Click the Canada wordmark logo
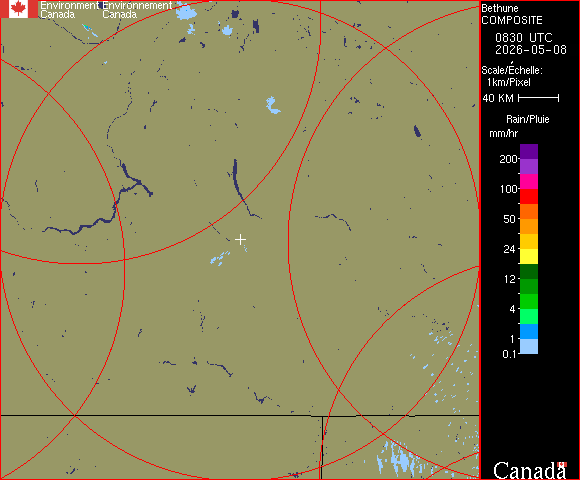580x480 pixels. click(530, 470)
